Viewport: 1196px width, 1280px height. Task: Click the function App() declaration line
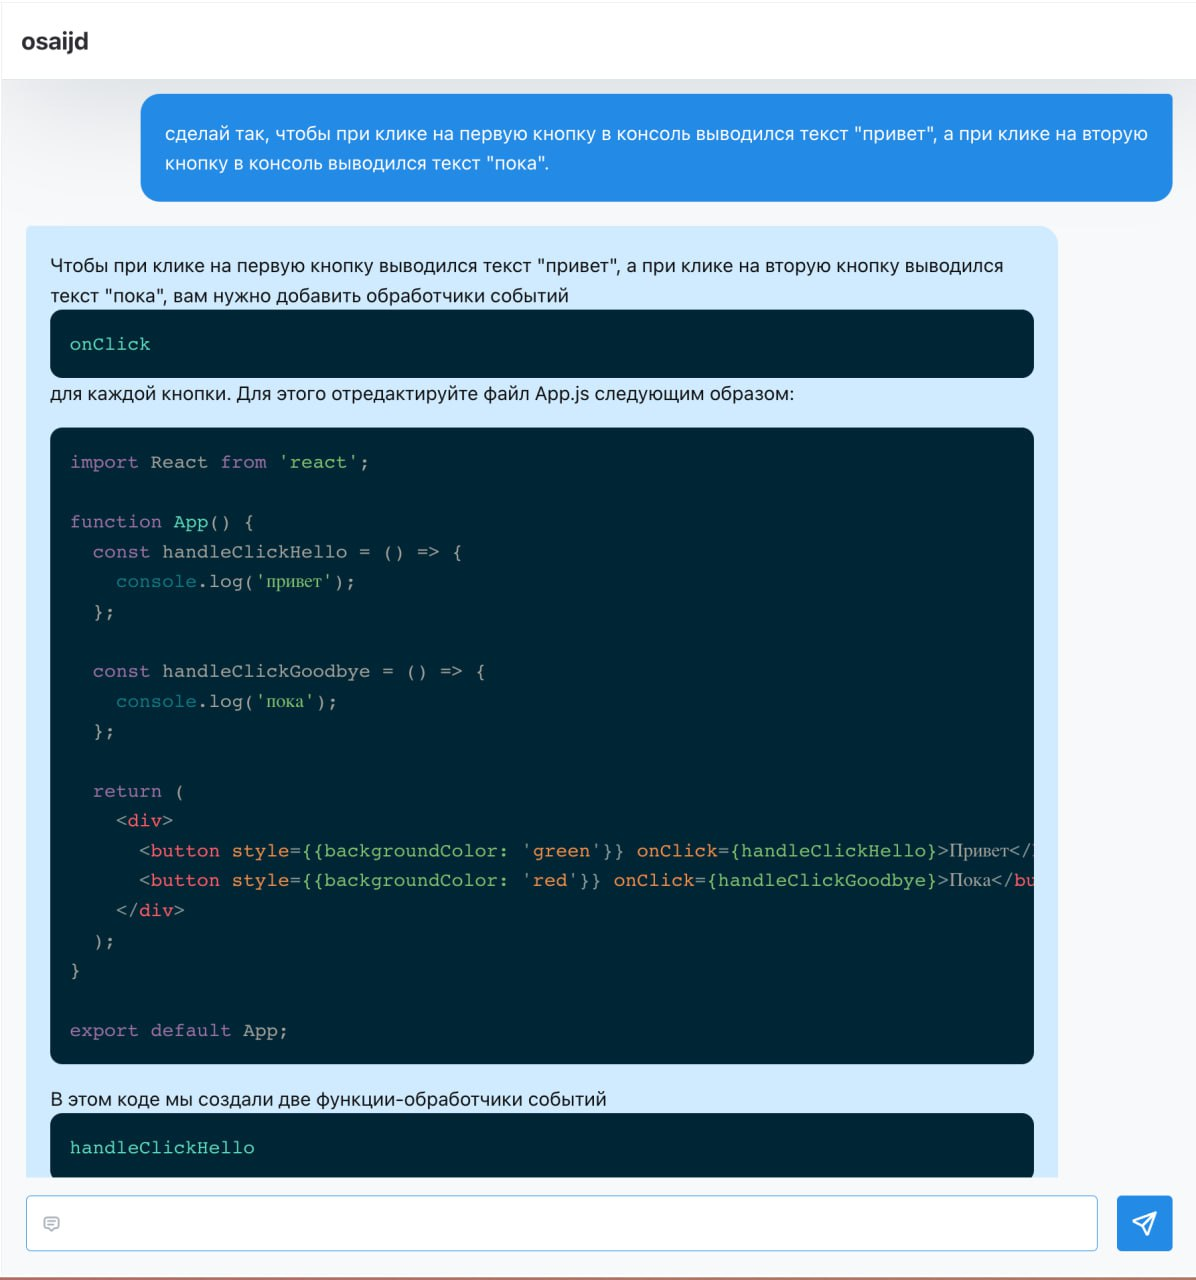162,522
